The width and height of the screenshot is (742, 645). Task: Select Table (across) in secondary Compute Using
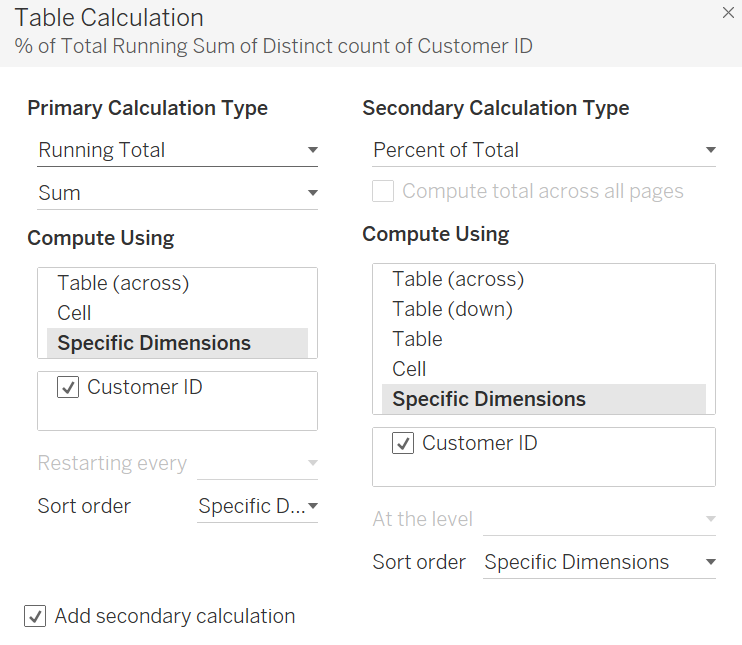(x=458, y=279)
